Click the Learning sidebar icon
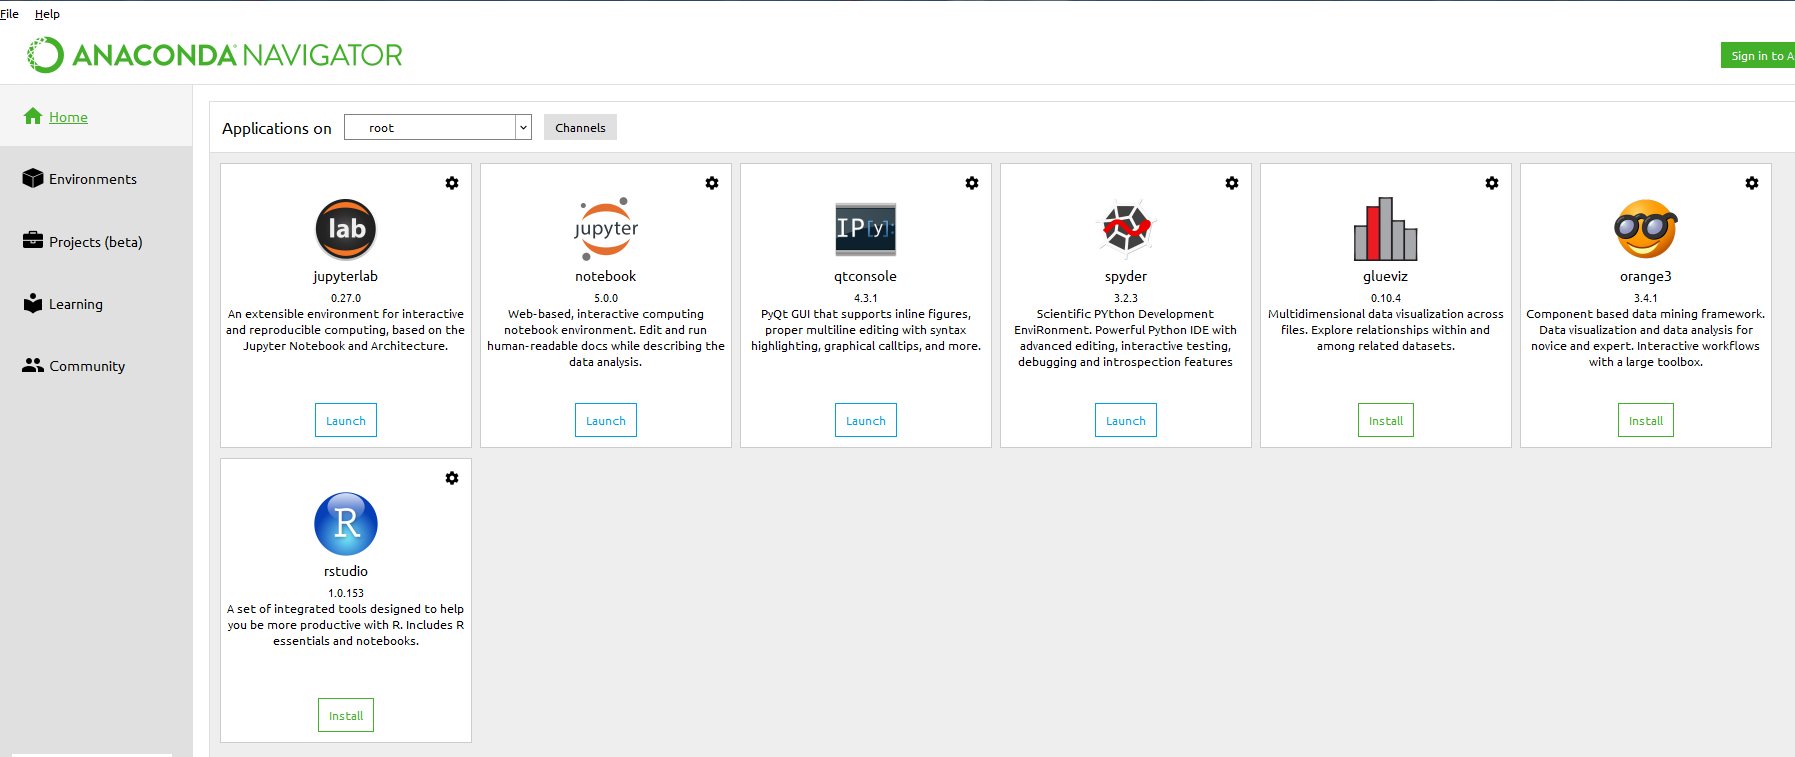Image resolution: width=1795 pixels, height=757 pixels. tap(33, 303)
